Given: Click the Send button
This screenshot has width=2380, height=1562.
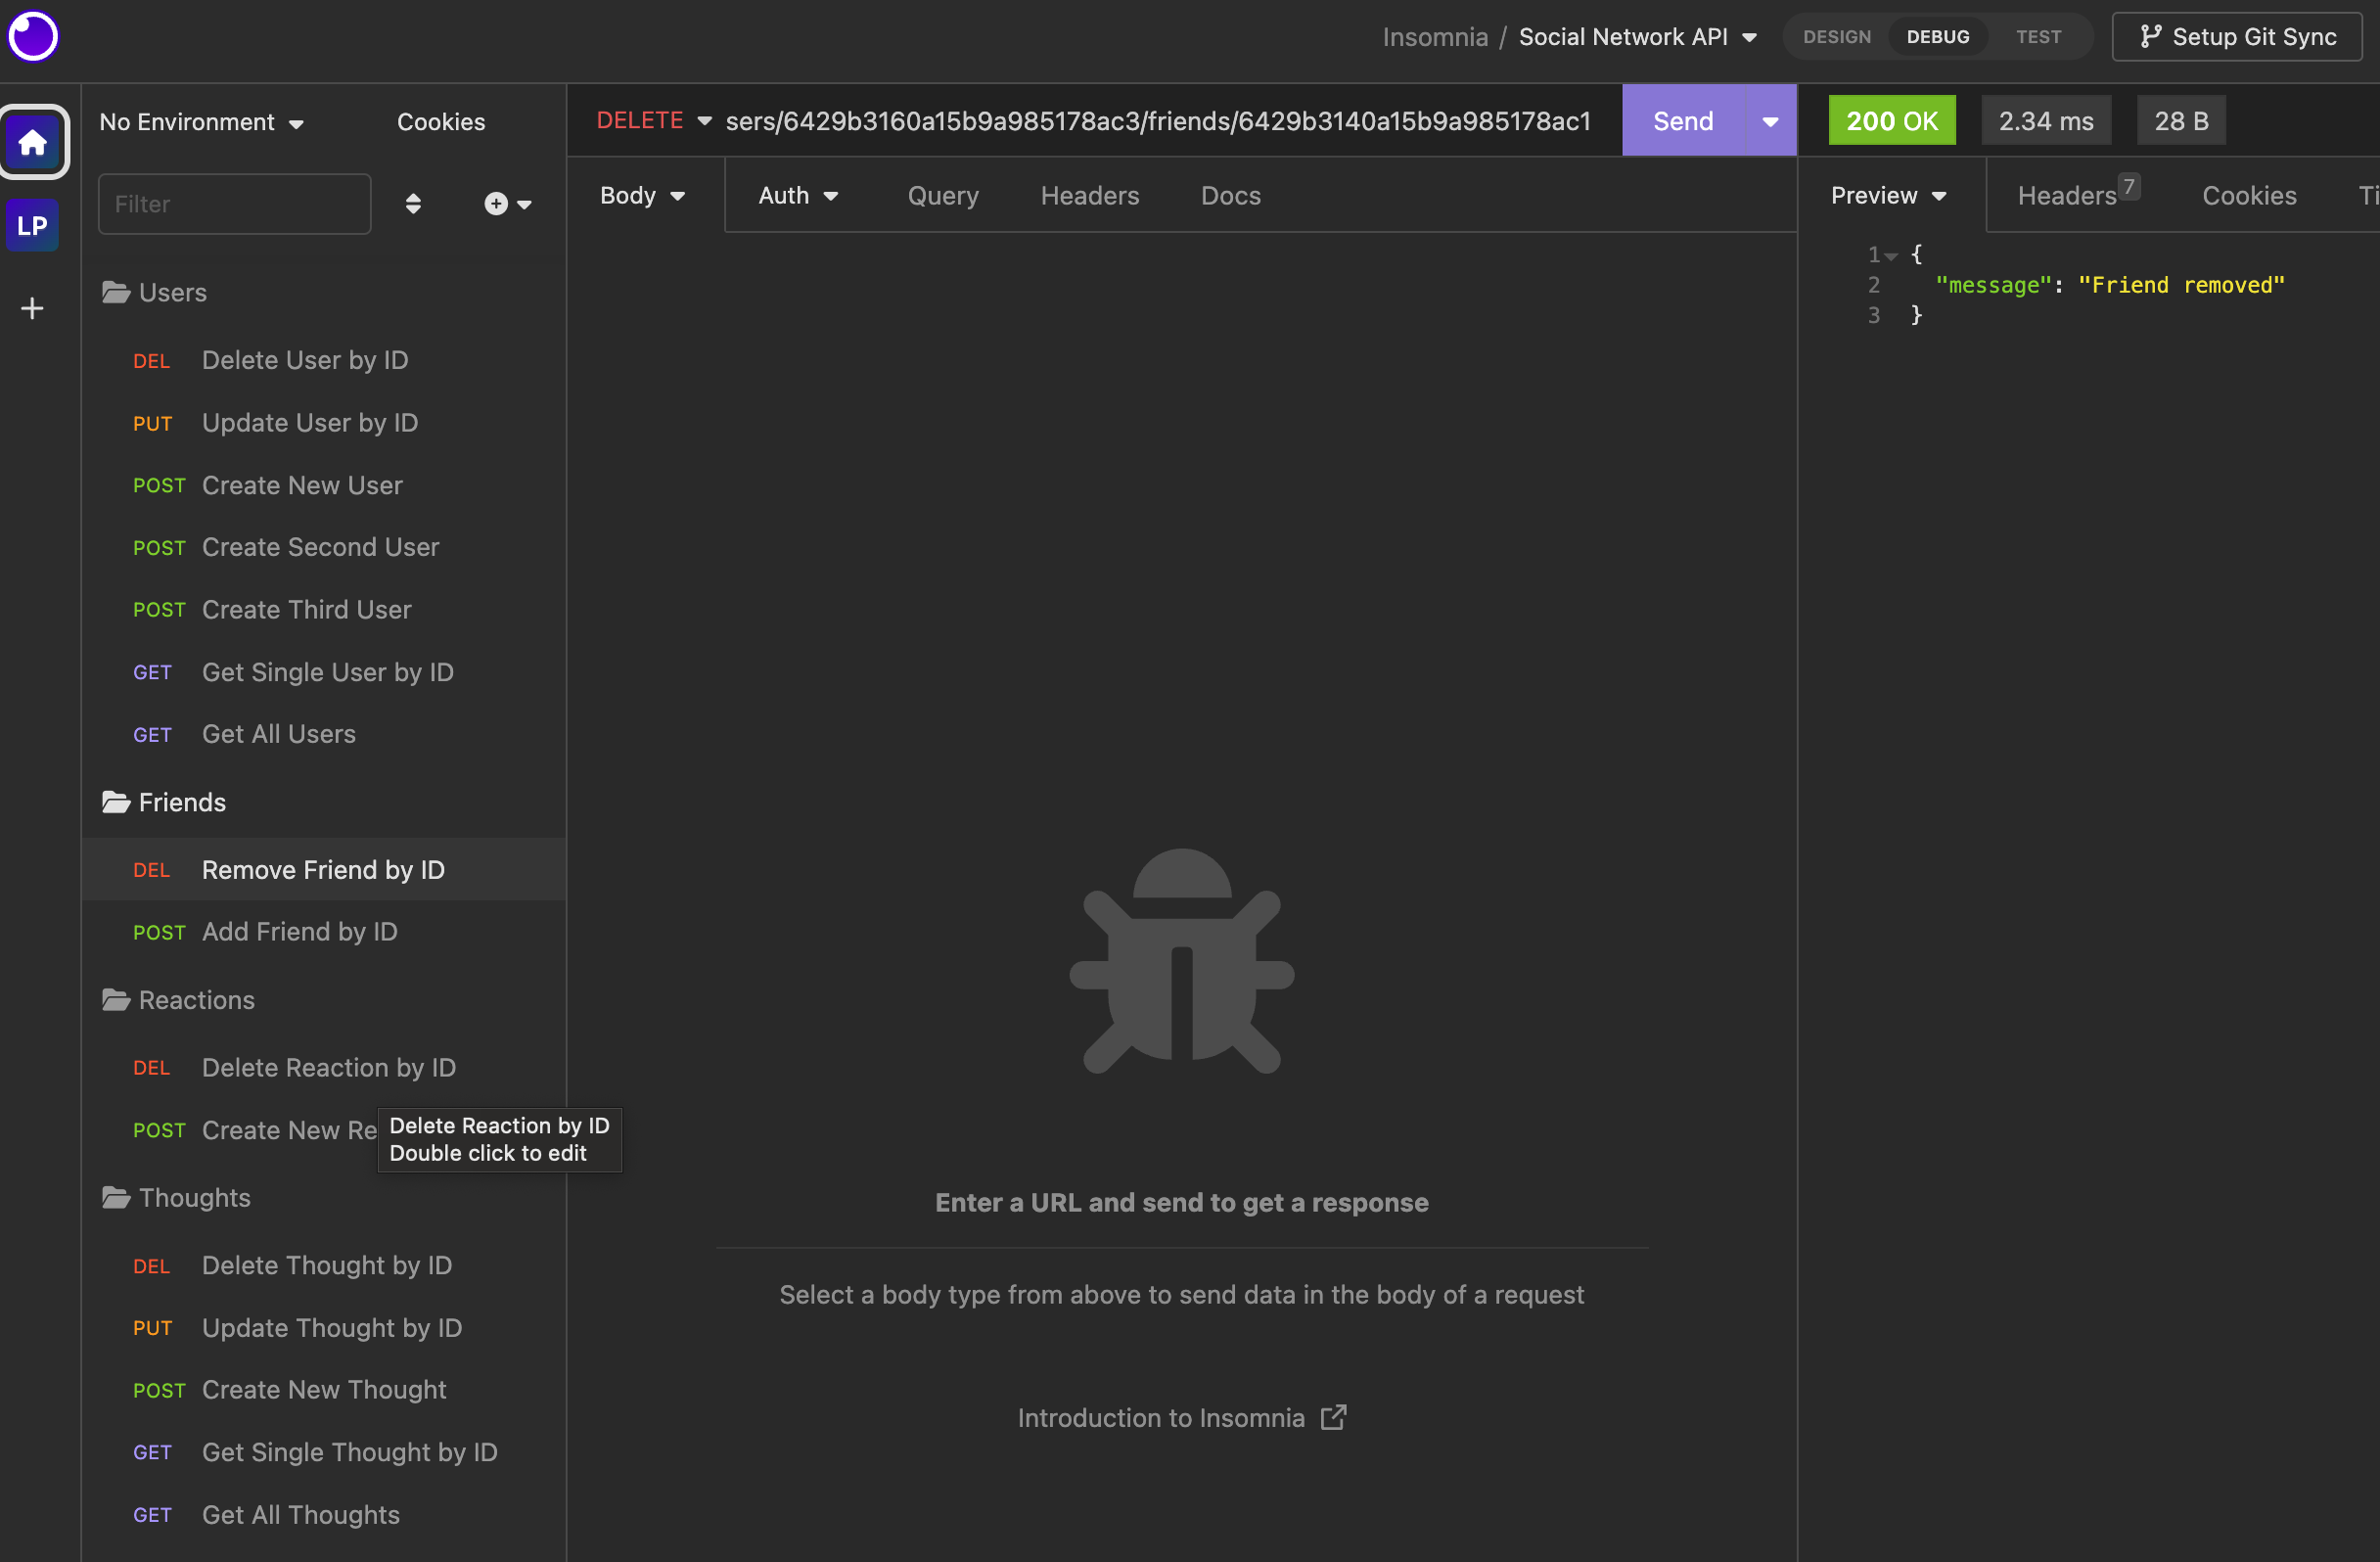Looking at the screenshot, I should coord(1682,120).
